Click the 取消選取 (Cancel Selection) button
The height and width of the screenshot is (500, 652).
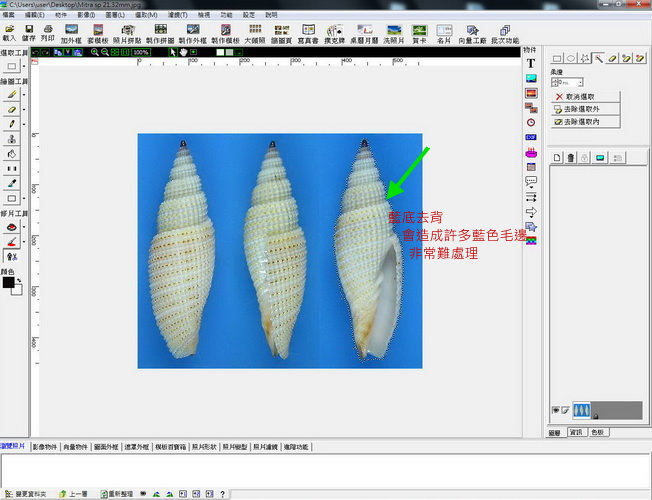click(x=587, y=96)
